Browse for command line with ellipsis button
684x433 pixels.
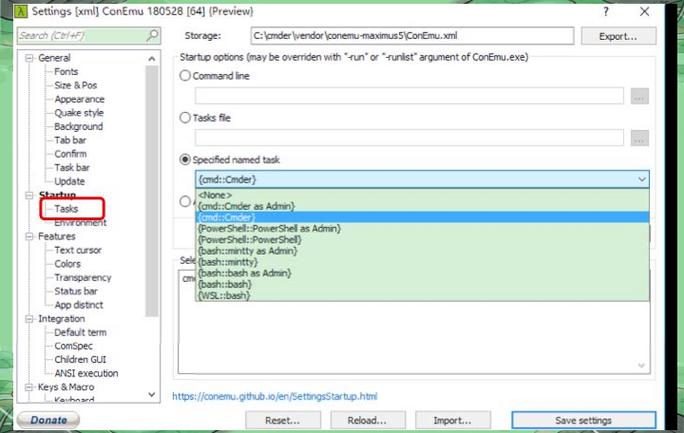click(x=640, y=96)
